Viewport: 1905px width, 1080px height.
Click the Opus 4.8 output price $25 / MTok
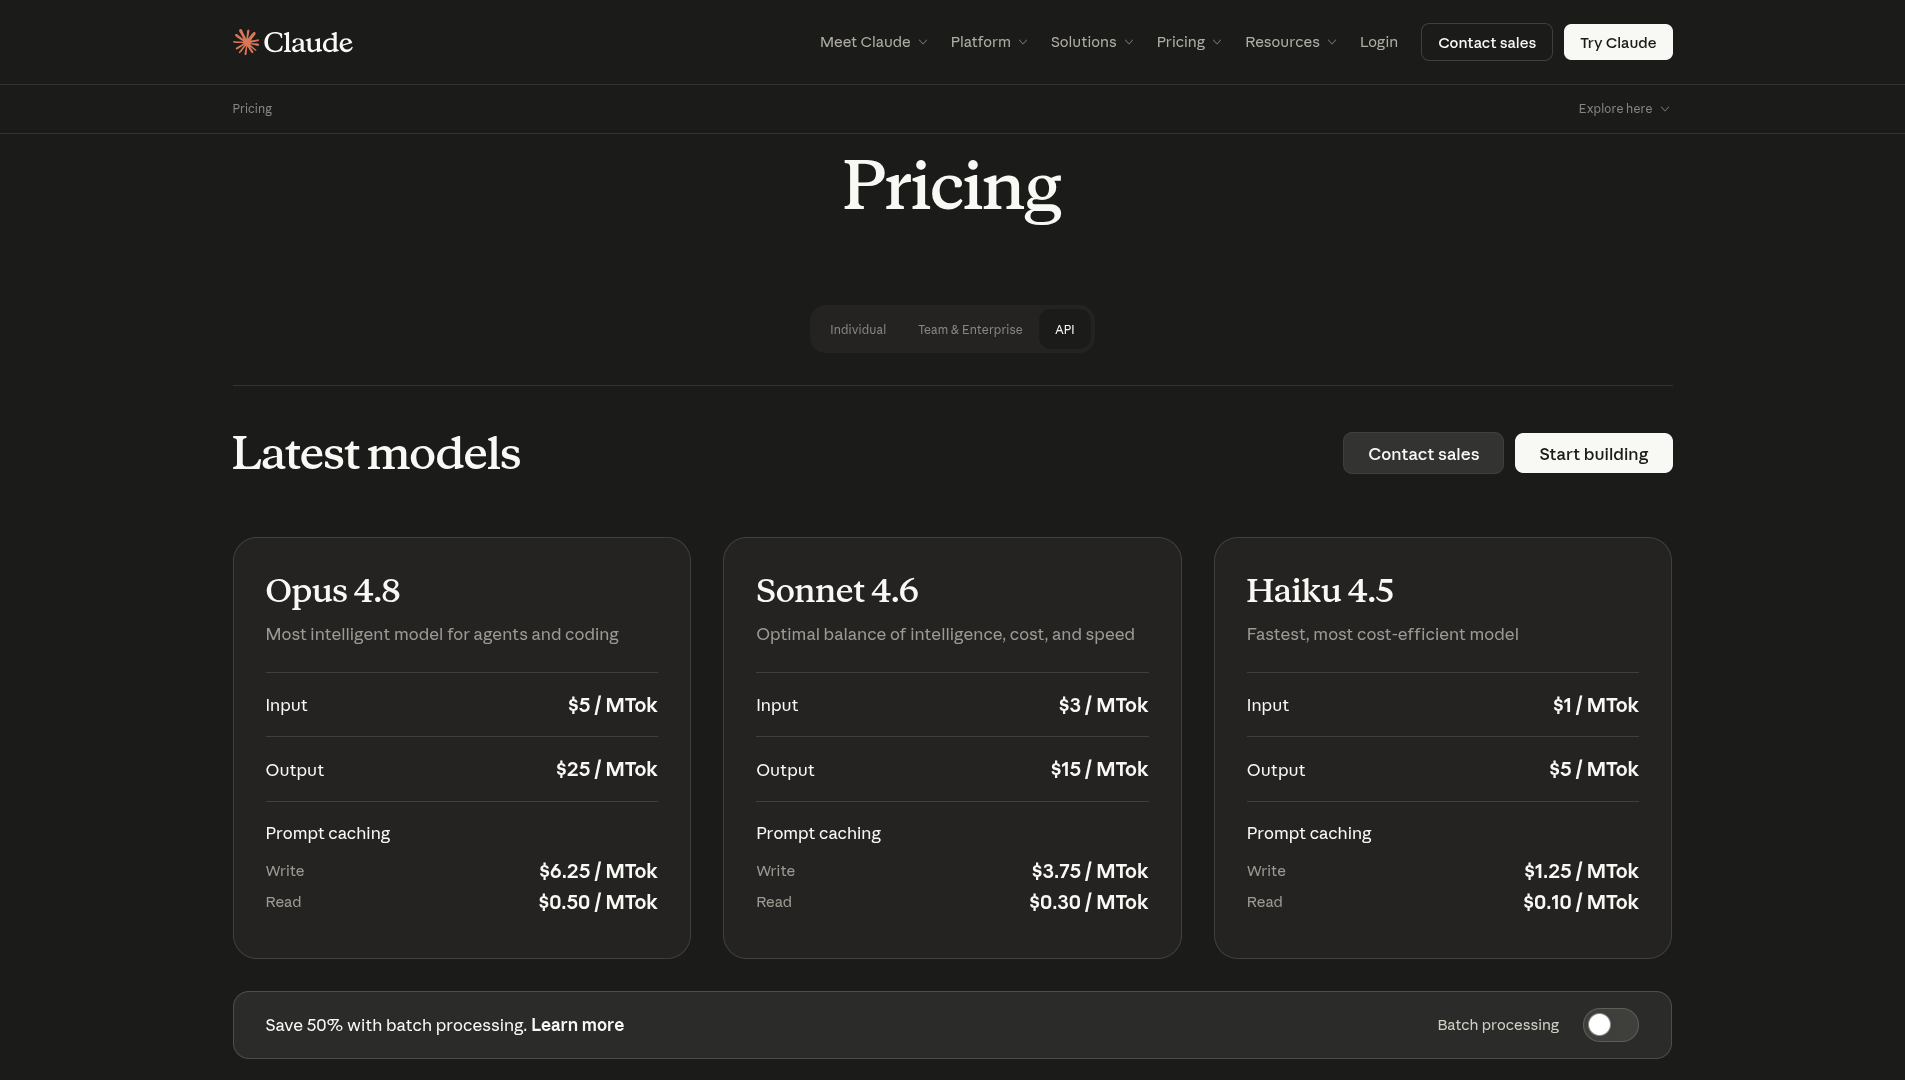(x=607, y=769)
